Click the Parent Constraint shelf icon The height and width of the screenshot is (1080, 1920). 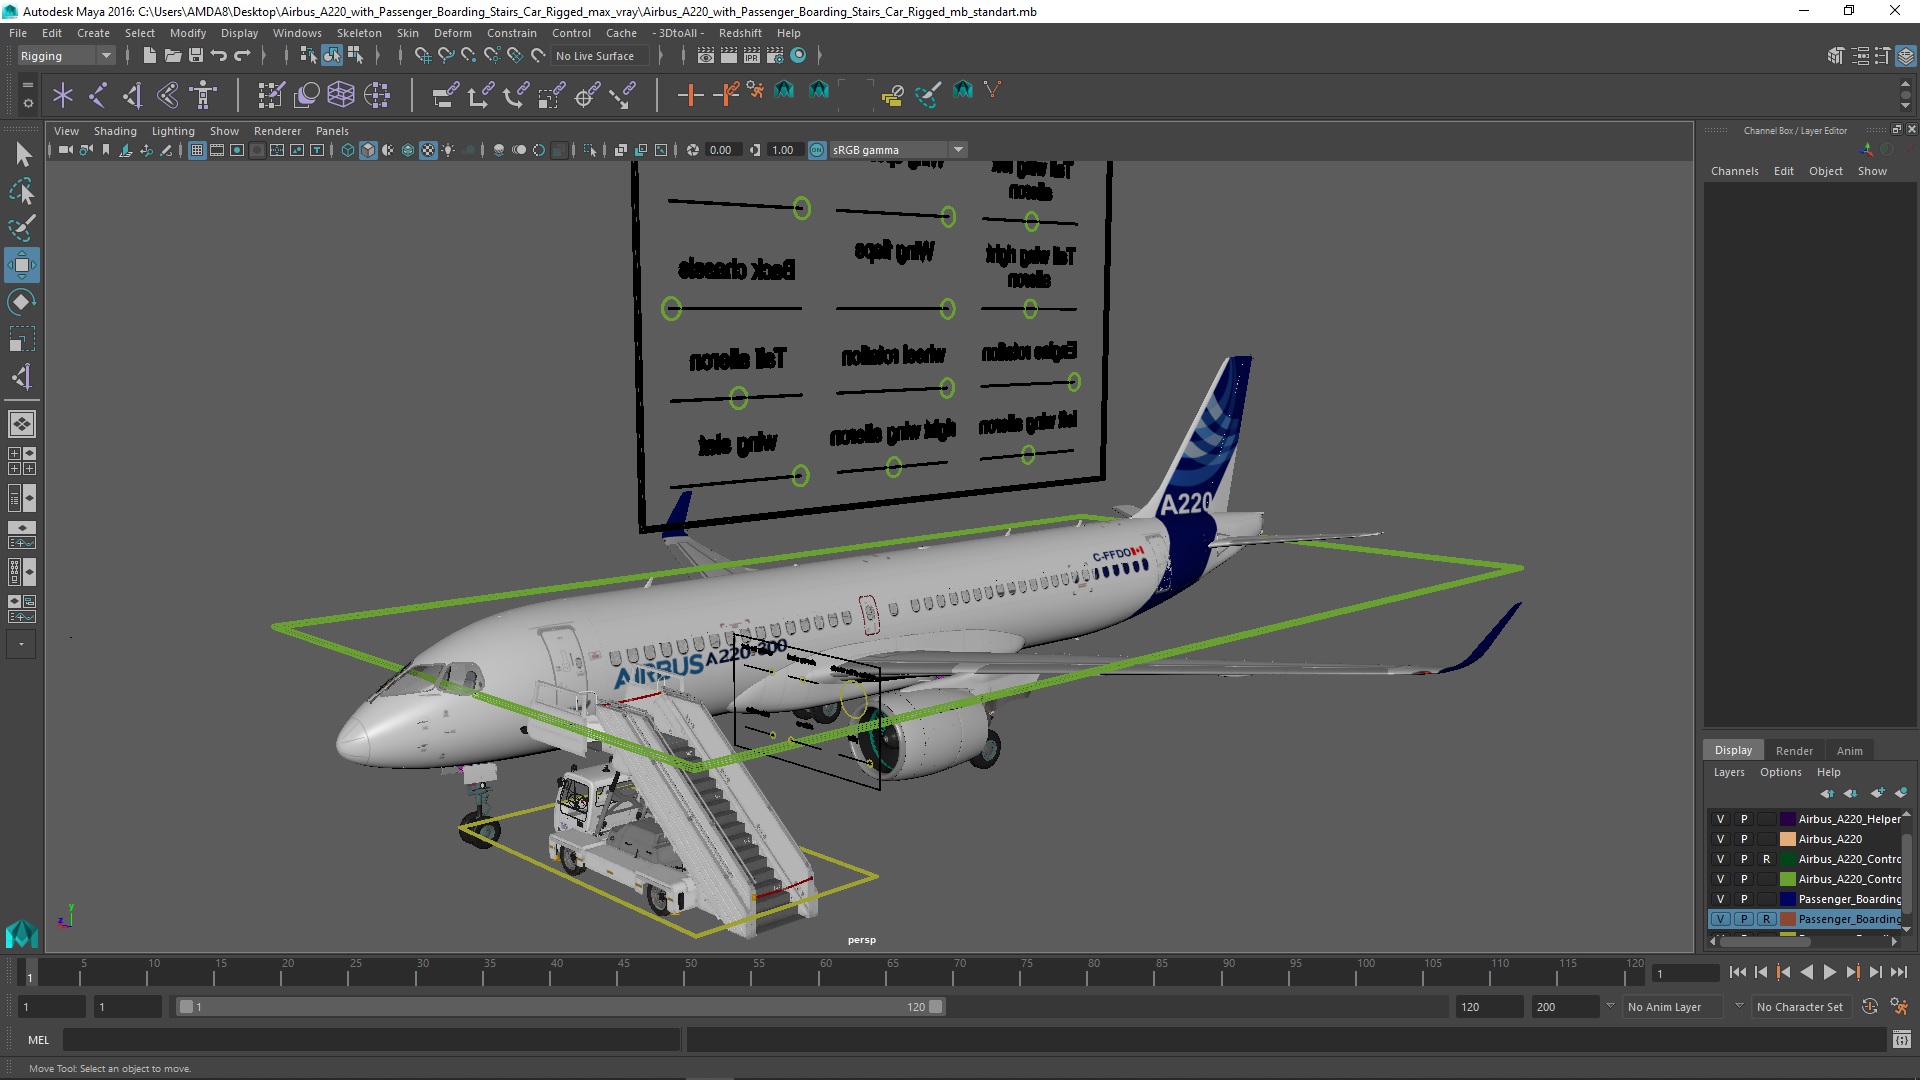[445, 95]
